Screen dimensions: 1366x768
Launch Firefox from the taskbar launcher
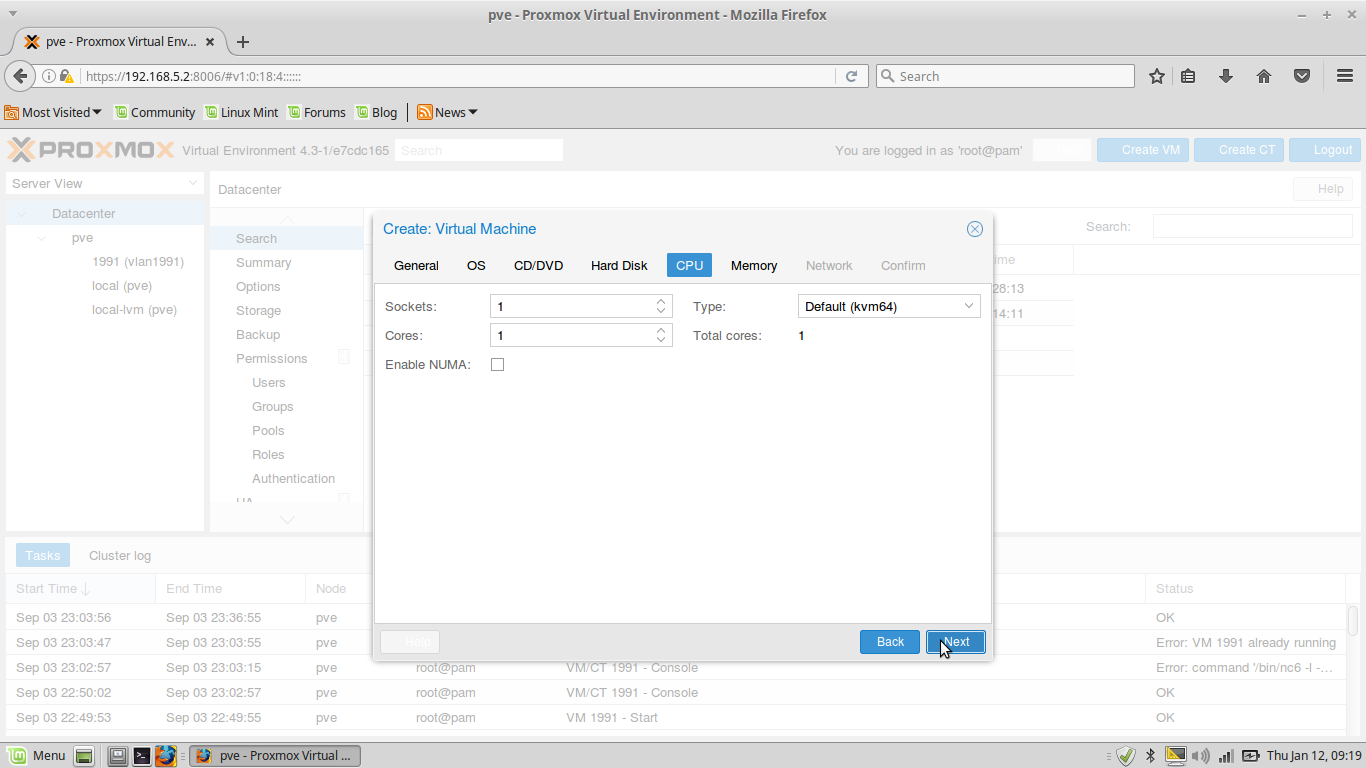tap(166, 755)
